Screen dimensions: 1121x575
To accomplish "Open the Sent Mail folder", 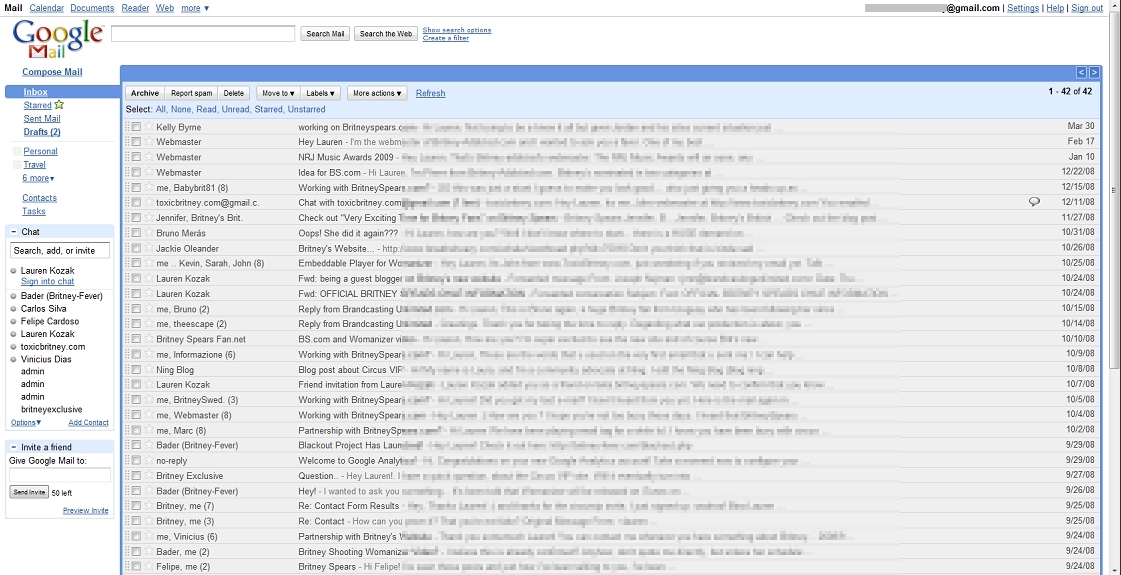I will click(42, 119).
